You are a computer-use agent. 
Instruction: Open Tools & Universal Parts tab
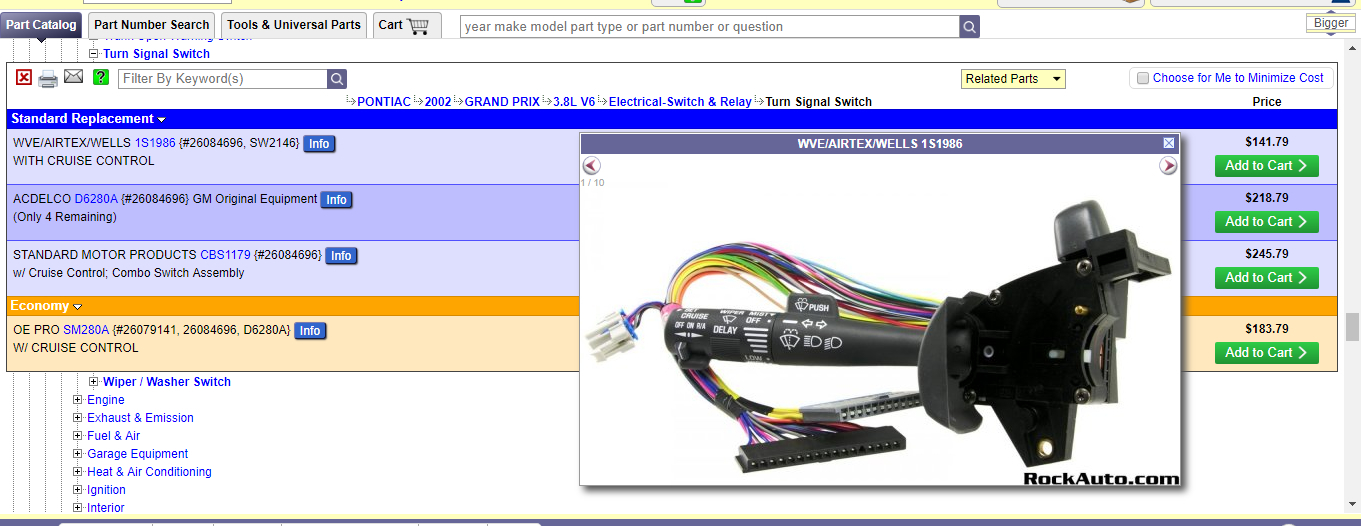coord(294,25)
